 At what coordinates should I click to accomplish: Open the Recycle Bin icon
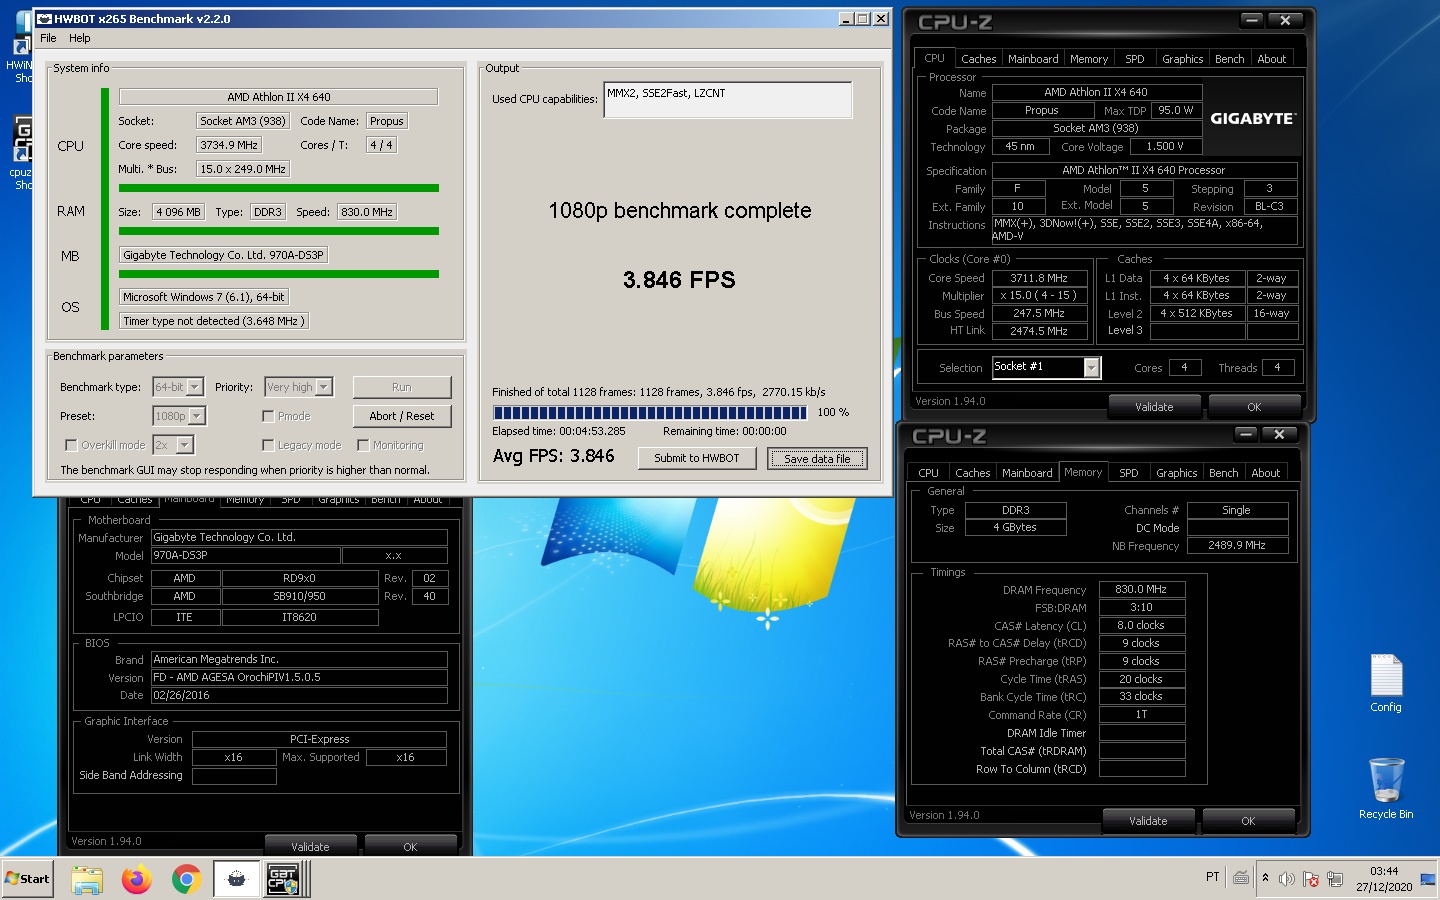(x=1386, y=788)
